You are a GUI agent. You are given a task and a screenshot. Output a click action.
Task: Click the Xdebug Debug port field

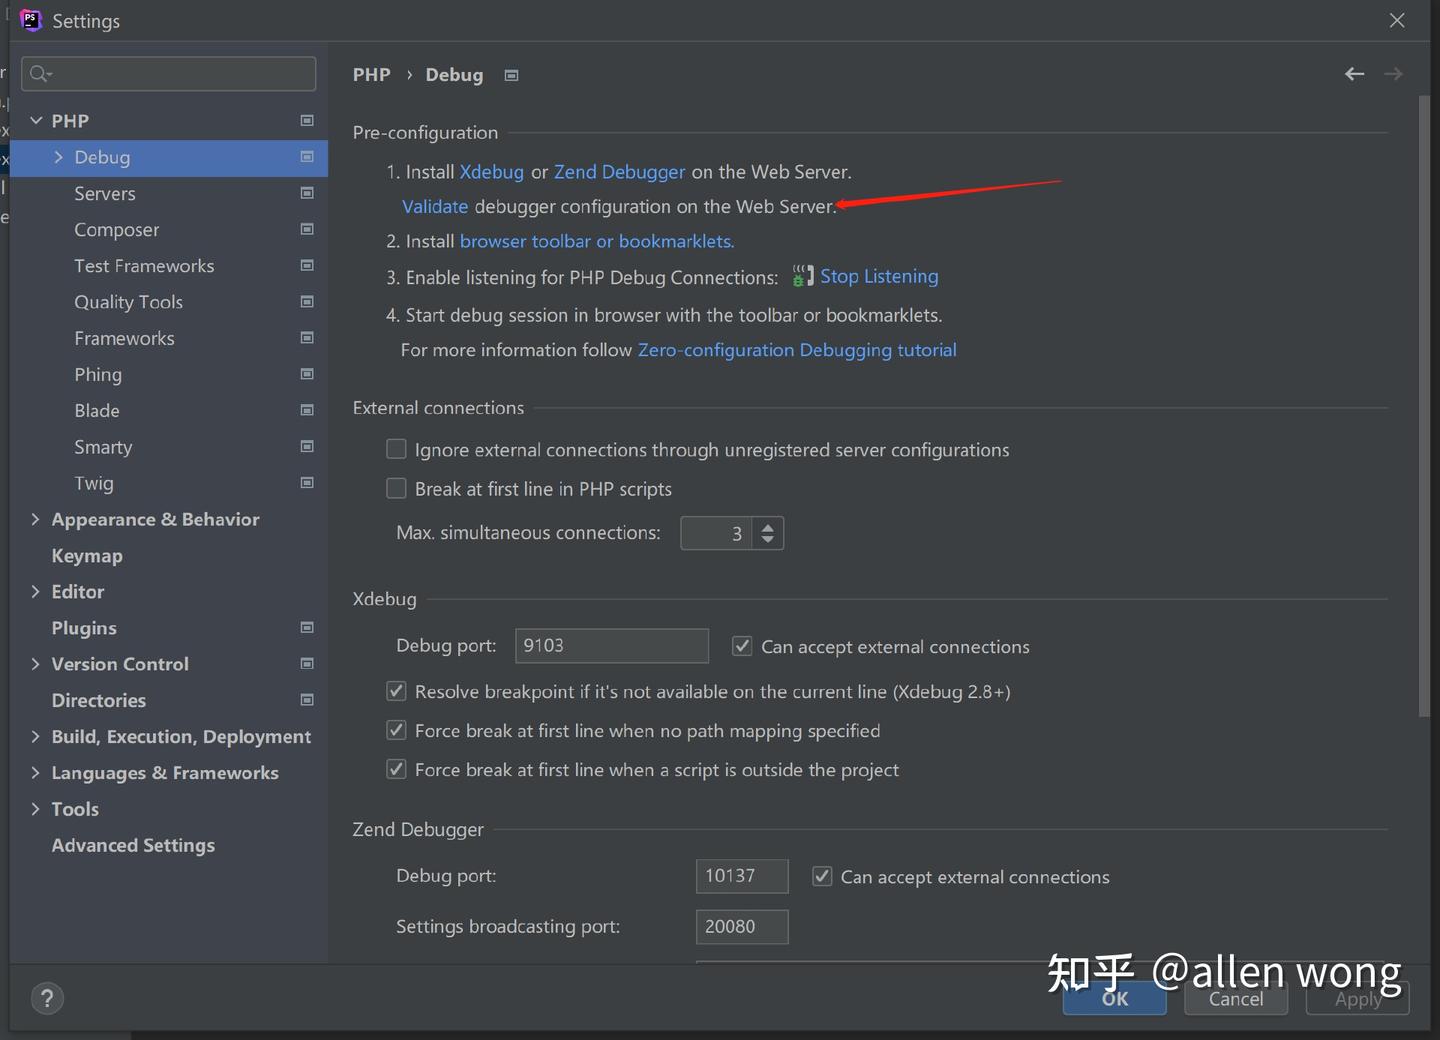pyautogui.click(x=612, y=646)
